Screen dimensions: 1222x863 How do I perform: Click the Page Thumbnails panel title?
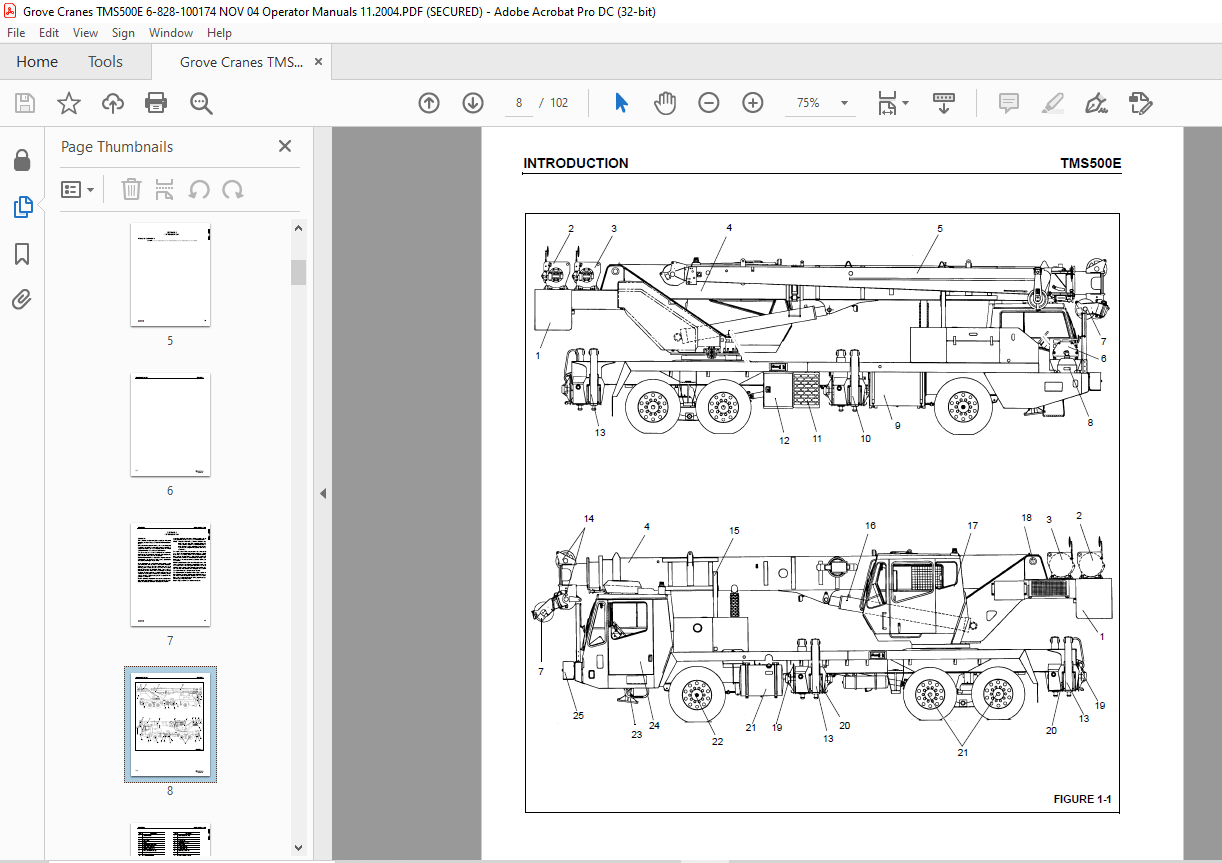(x=117, y=147)
